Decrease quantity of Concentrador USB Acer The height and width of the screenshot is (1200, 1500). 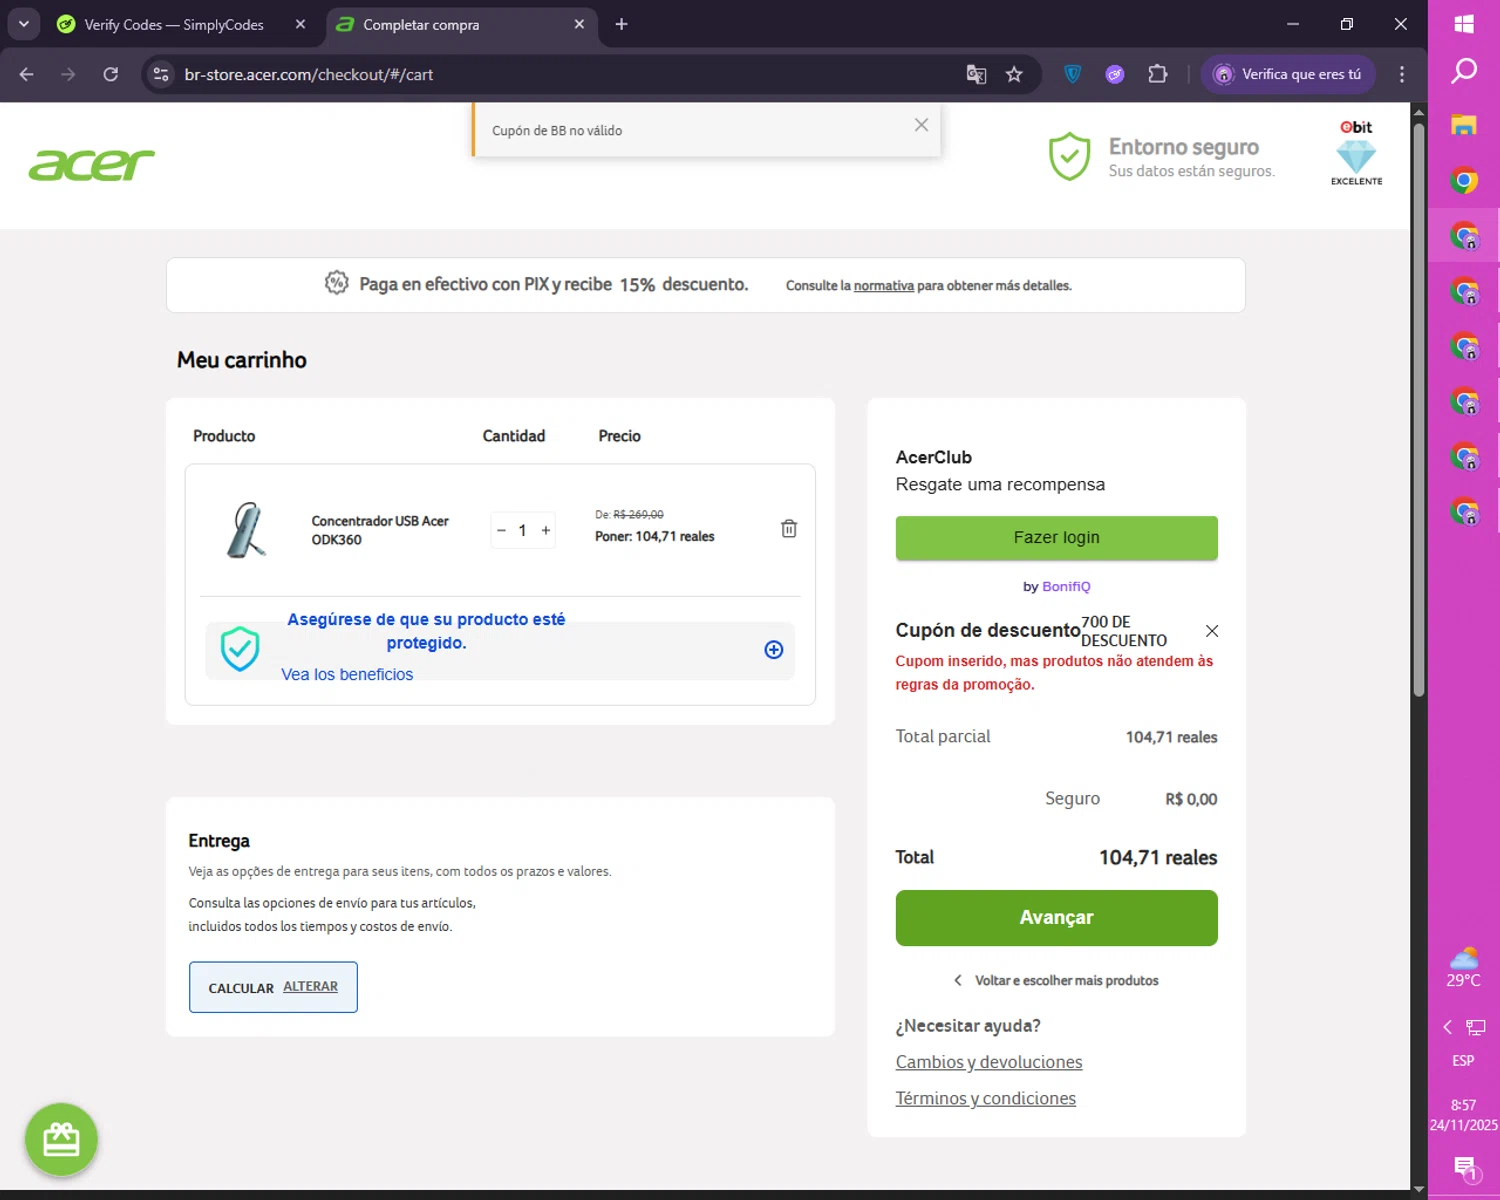click(x=501, y=531)
